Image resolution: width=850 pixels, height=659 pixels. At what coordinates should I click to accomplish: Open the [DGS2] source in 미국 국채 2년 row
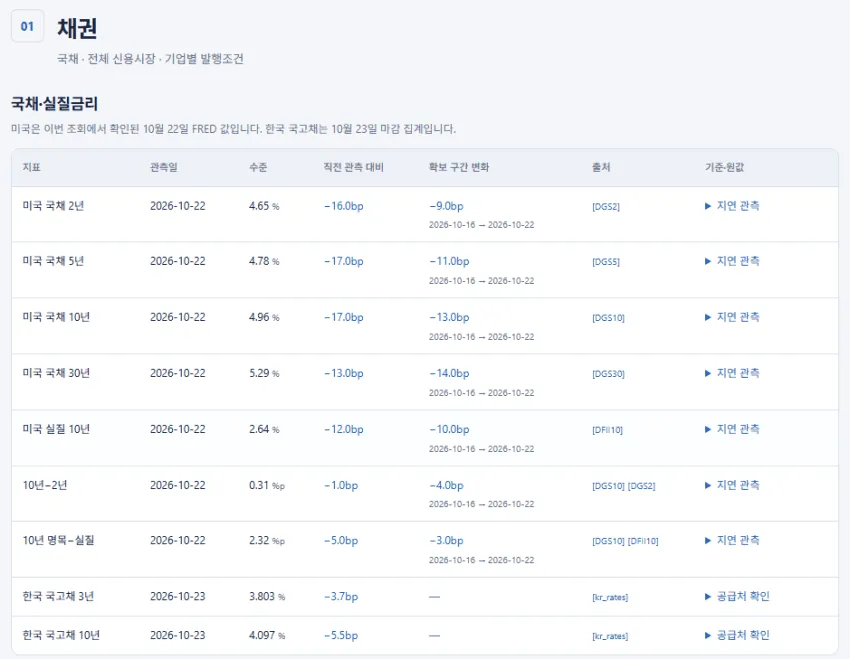606,206
